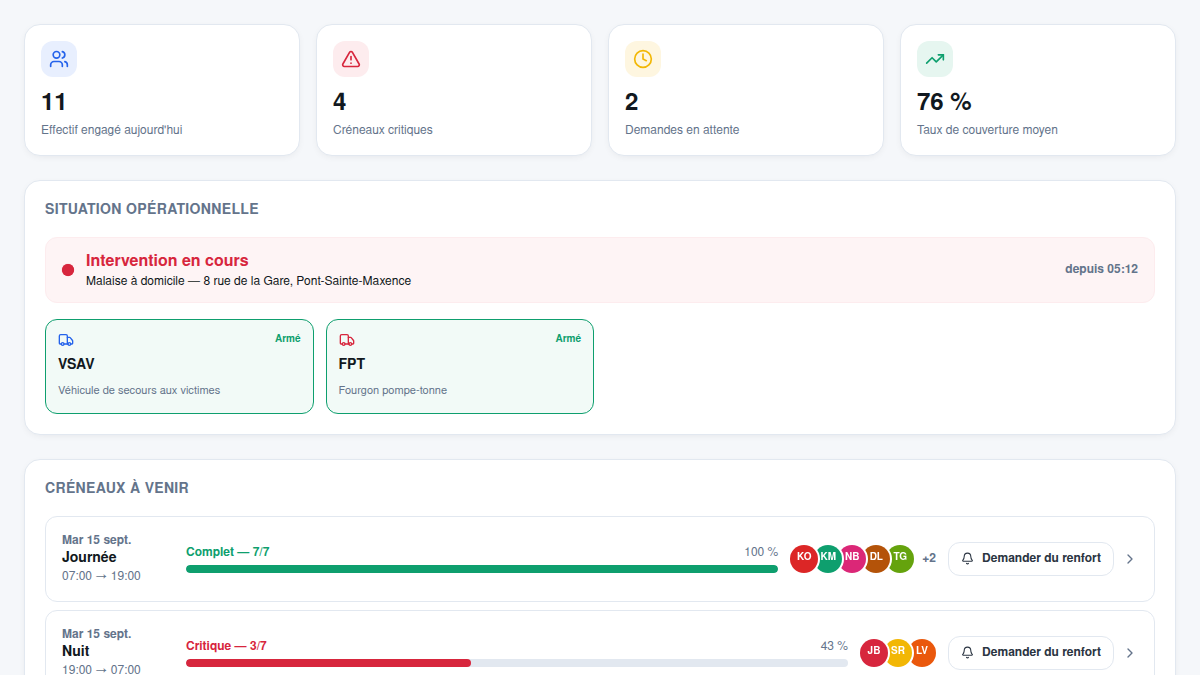Expand the Journée slot with the chevron
The width and height of the screenshot is (1200, 675).
(x=1130, y=559)
